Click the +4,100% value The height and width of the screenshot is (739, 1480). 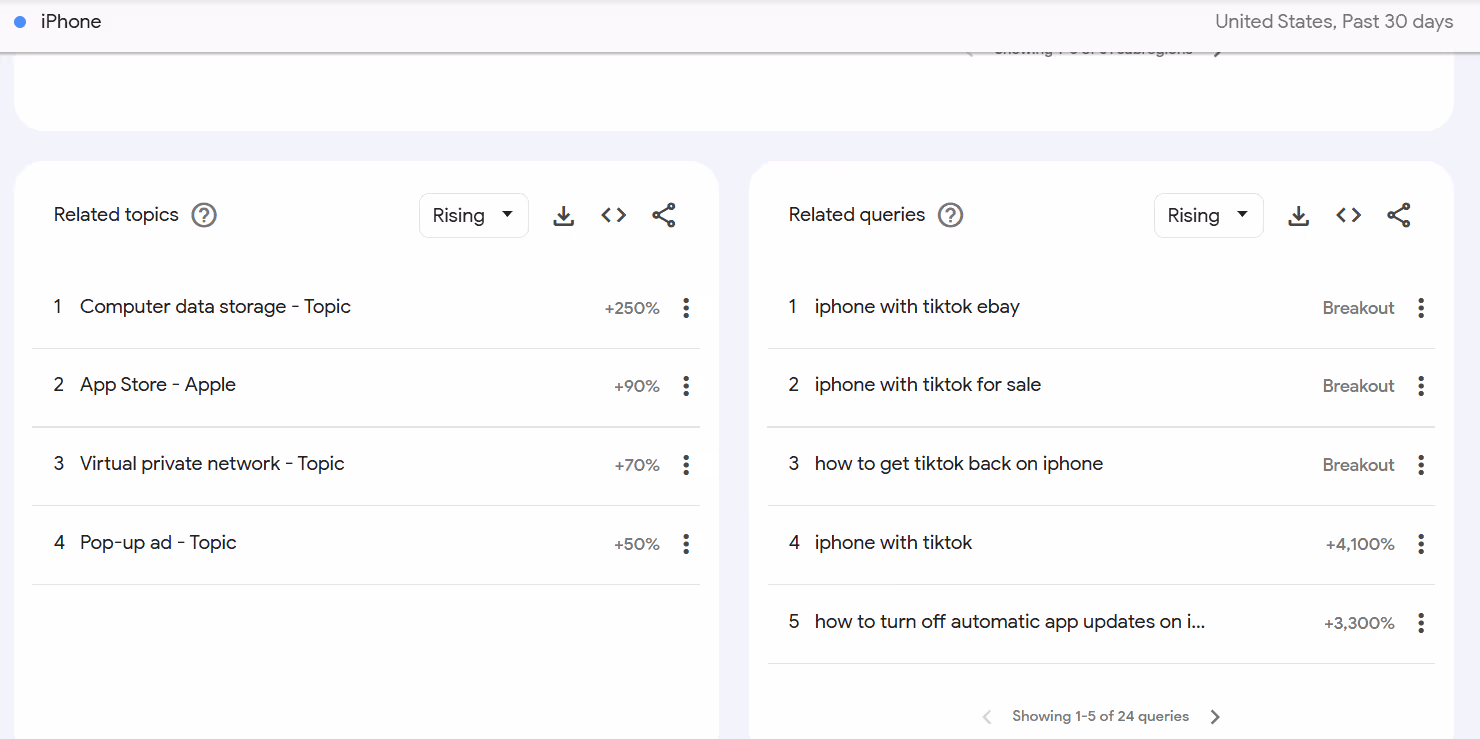click(1360, 545)
